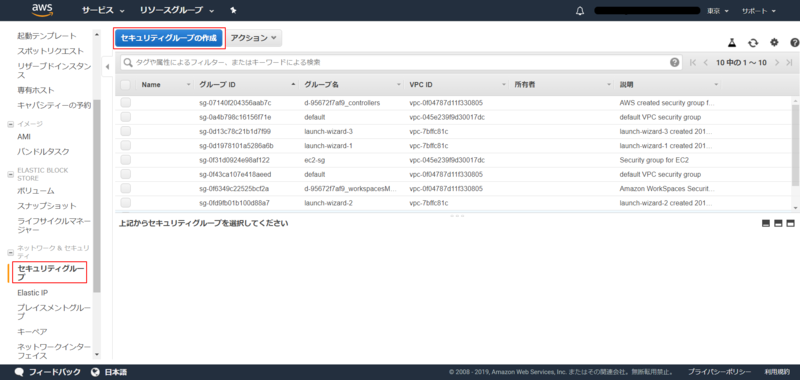Open the help question mark icon

(x=795, y=43)
